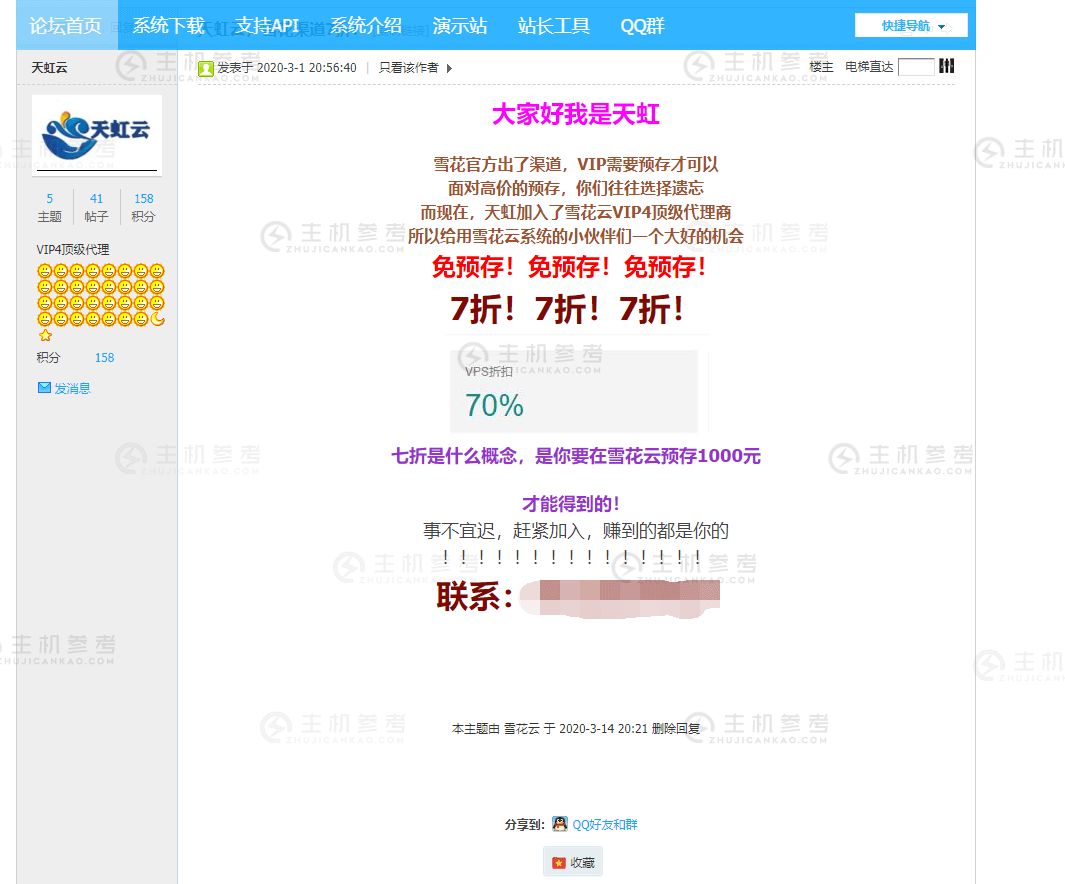Select the VIP4顶级代理 user group label
This screenshot has height=884, width=1065.
point(73,249)
